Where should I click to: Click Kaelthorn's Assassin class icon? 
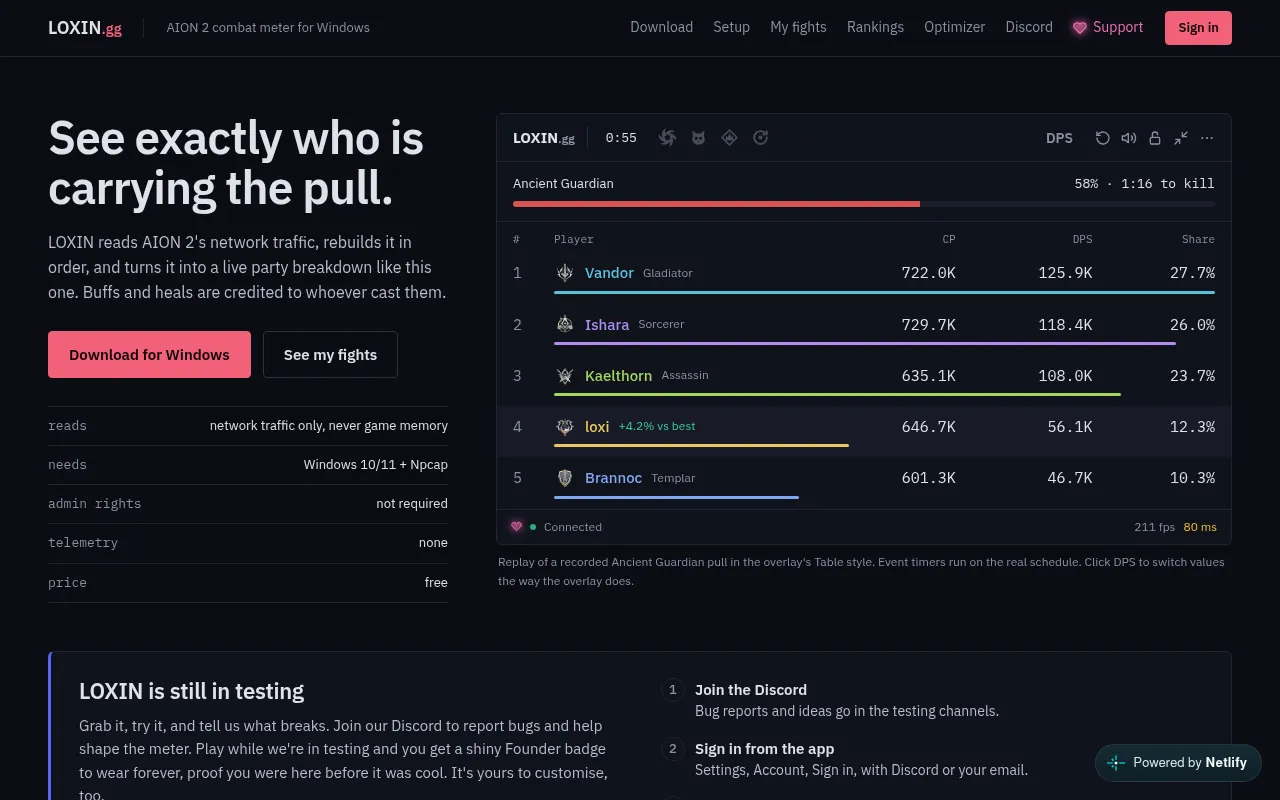[565, 376]
